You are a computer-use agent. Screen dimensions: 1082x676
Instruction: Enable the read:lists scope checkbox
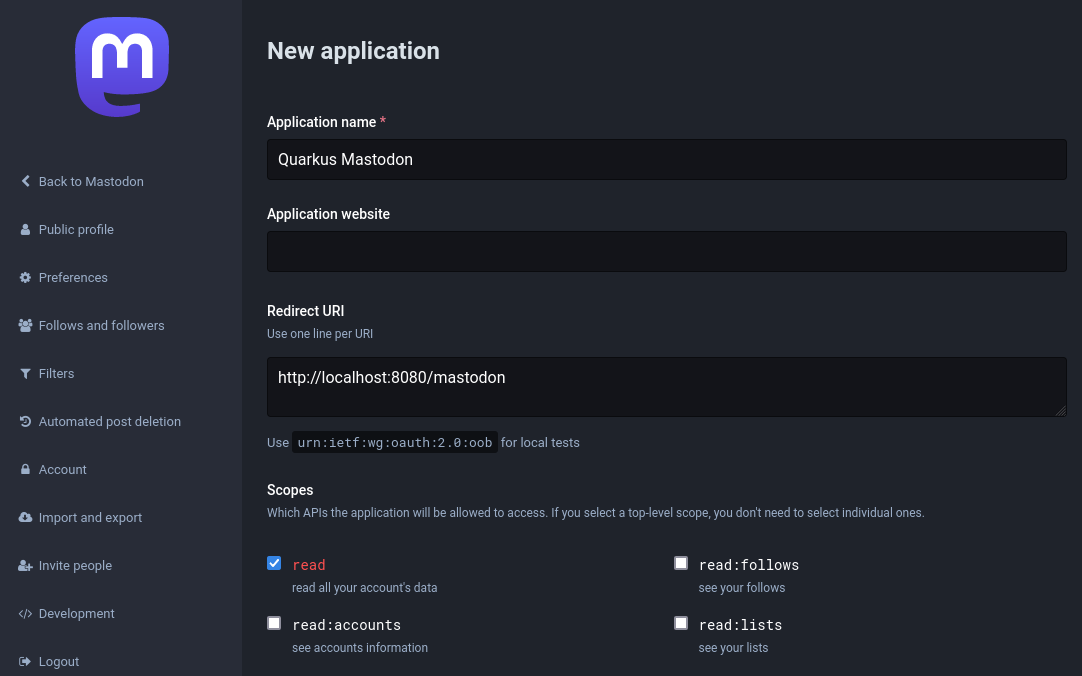(x=681, y=623)
